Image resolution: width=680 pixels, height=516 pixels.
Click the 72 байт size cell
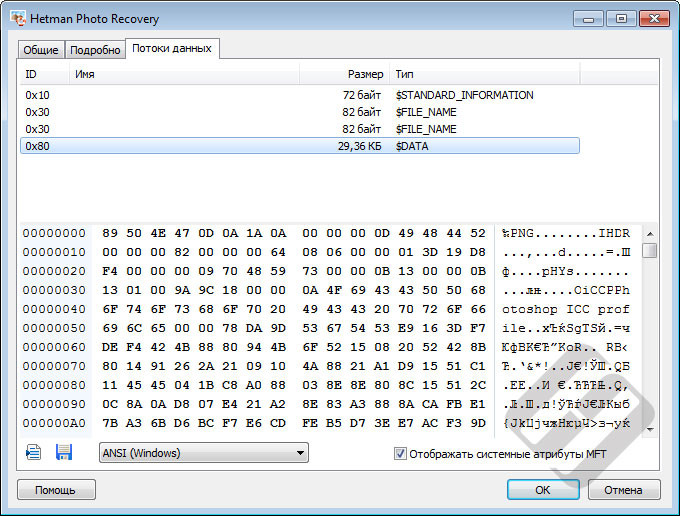click(362, 95)
